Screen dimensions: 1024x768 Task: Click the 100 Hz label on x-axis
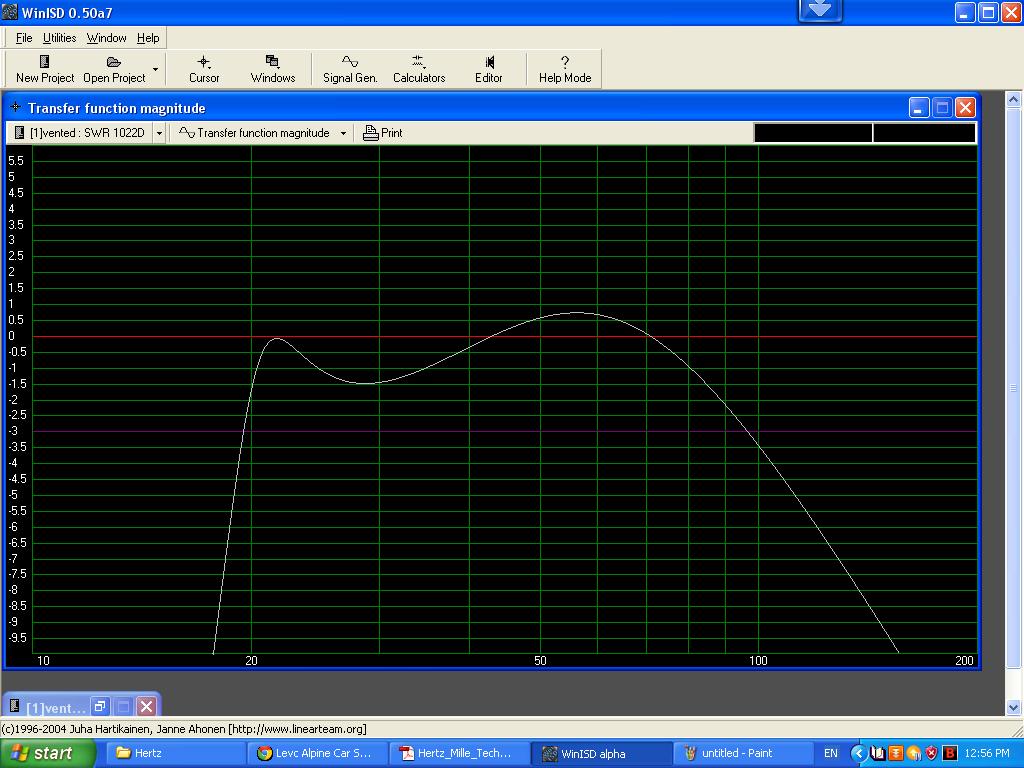[x=758, y=660]
